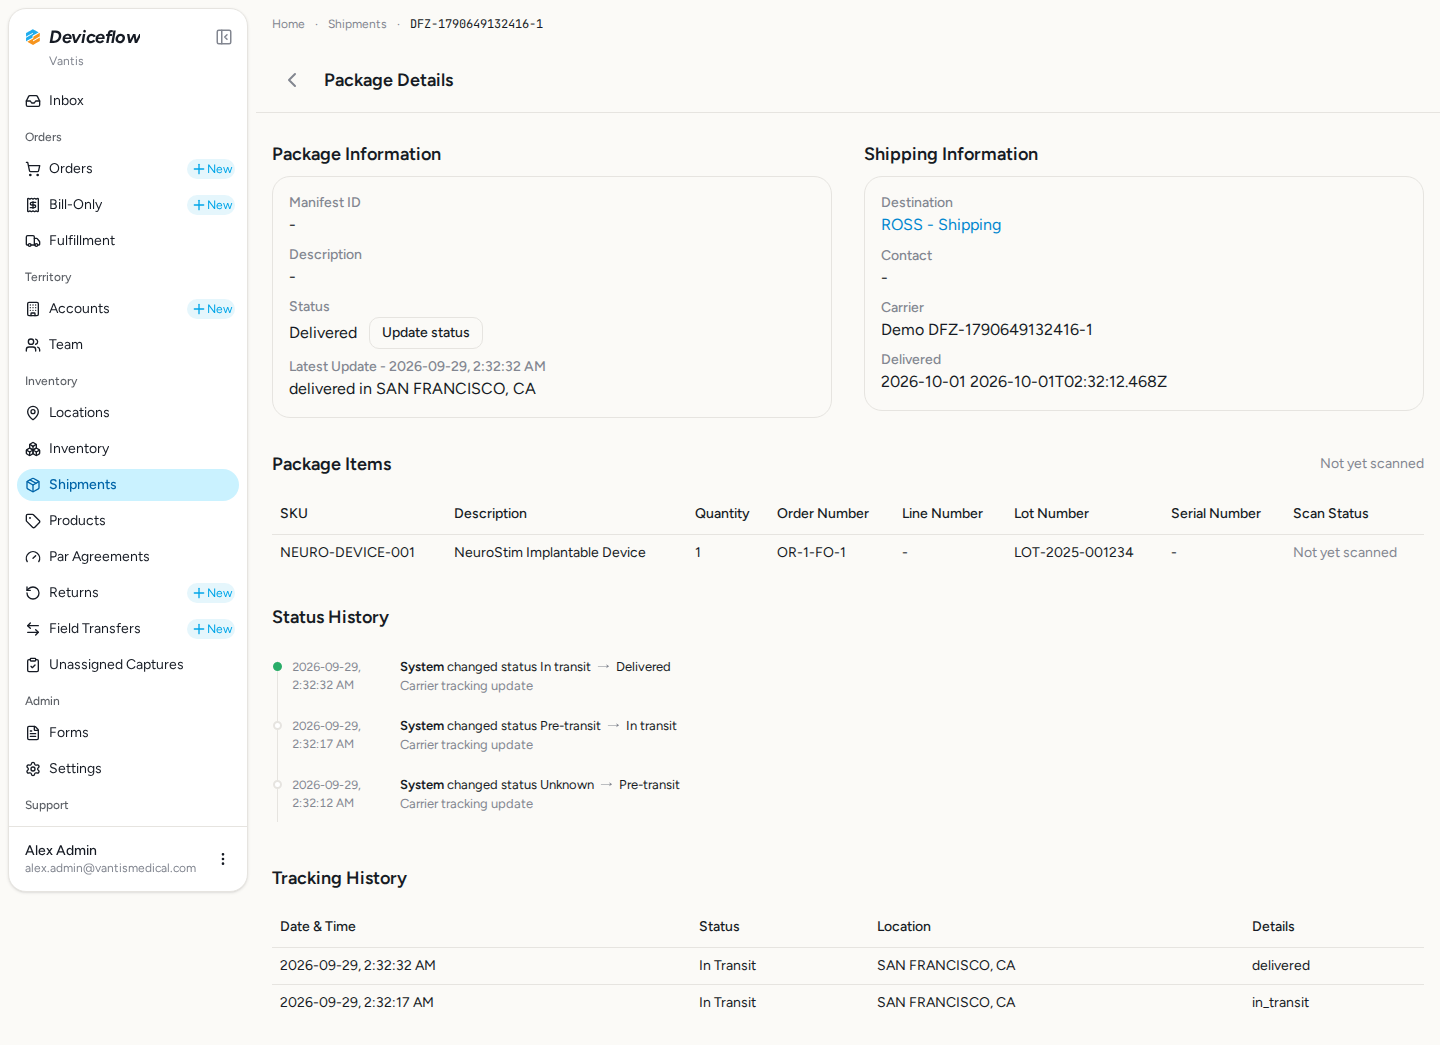Click the Settings gear icon
Image resolution: width=1440 pixels, height=1045 pixels.
pyautogui.click(x=33, y=769)
